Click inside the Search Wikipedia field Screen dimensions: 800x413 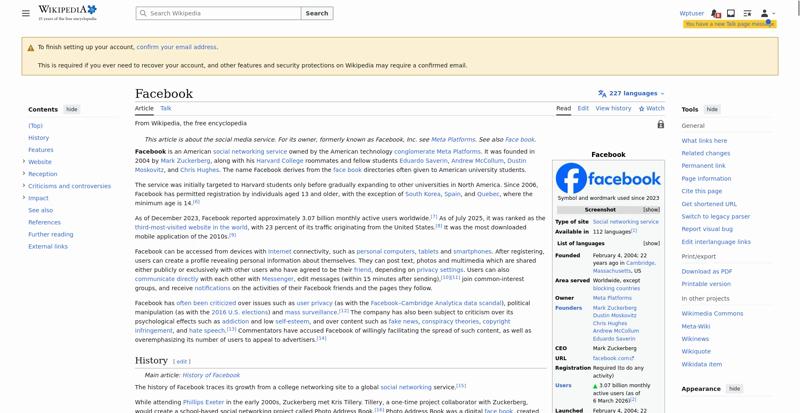point(218,13)
